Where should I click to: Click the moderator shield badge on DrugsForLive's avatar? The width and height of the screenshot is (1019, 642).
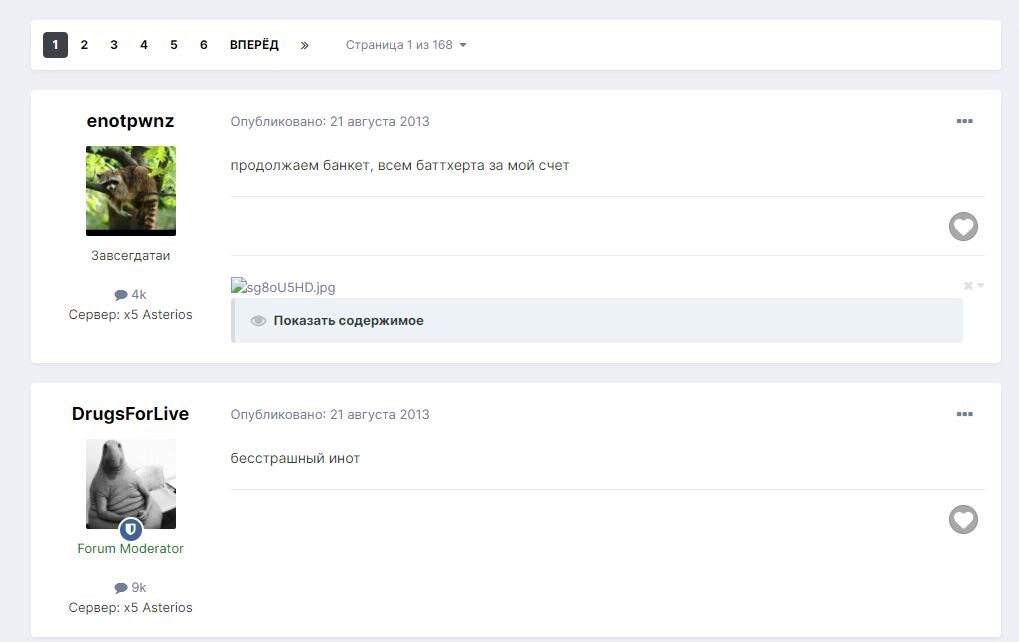[131, 529]
